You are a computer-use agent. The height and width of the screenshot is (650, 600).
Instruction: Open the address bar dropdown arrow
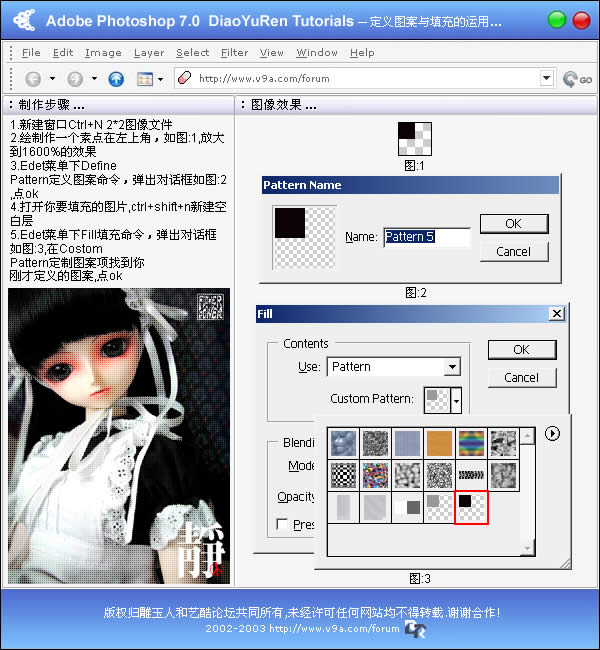coord(547,78)
